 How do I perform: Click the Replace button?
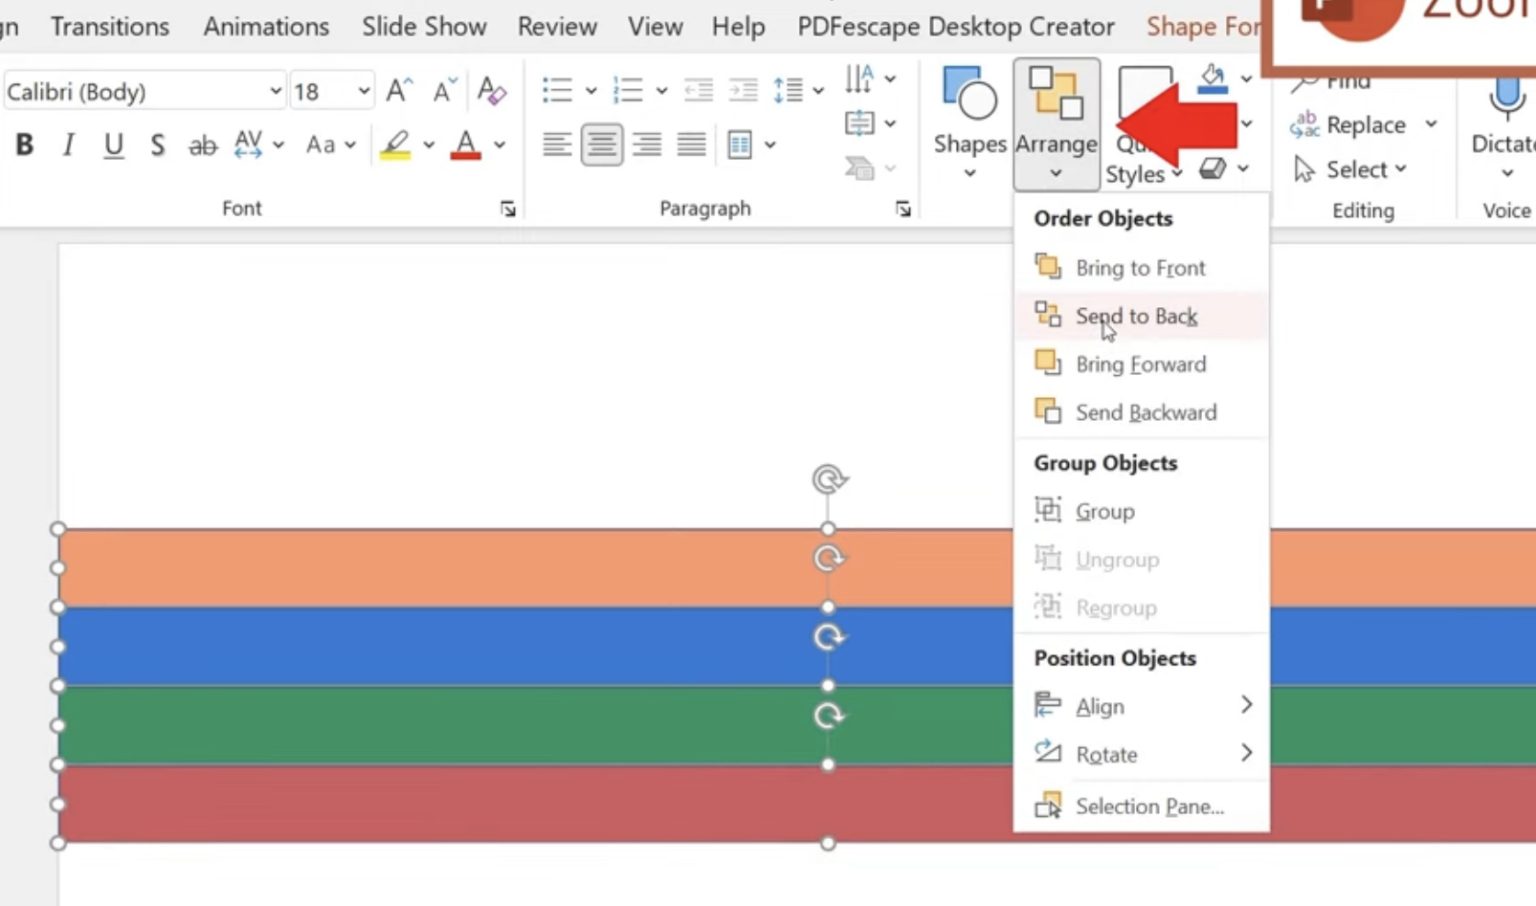1363,124
